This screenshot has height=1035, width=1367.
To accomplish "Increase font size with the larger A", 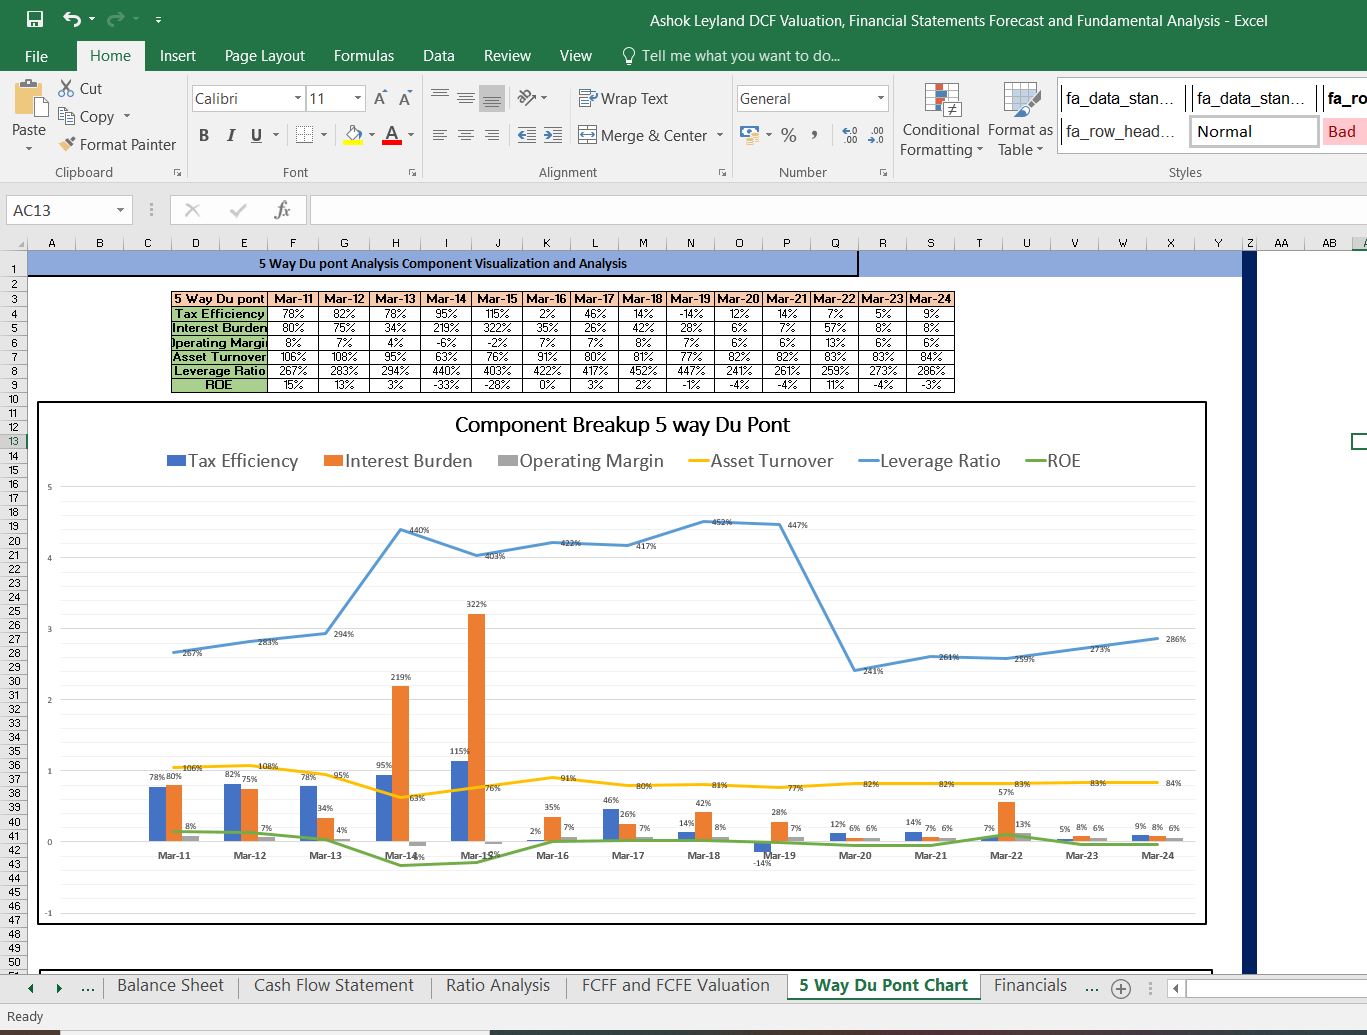I will click(x=380, y=98).
